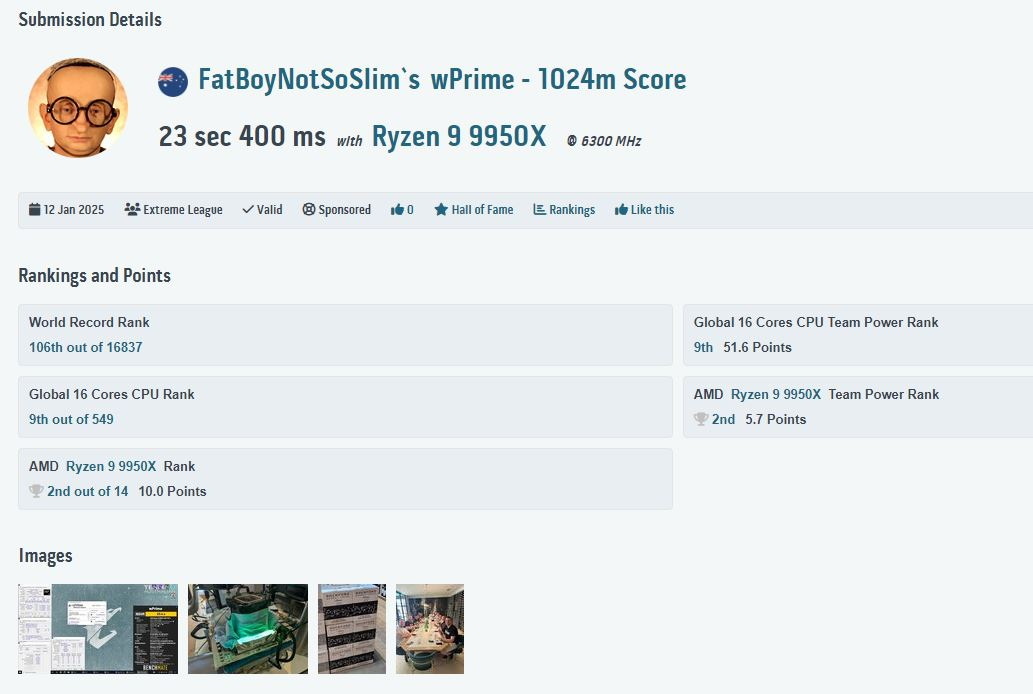Click the thumbs-up icon showing 0 likes
This screenshot has width=1033, height=694.
pos(397,210)
